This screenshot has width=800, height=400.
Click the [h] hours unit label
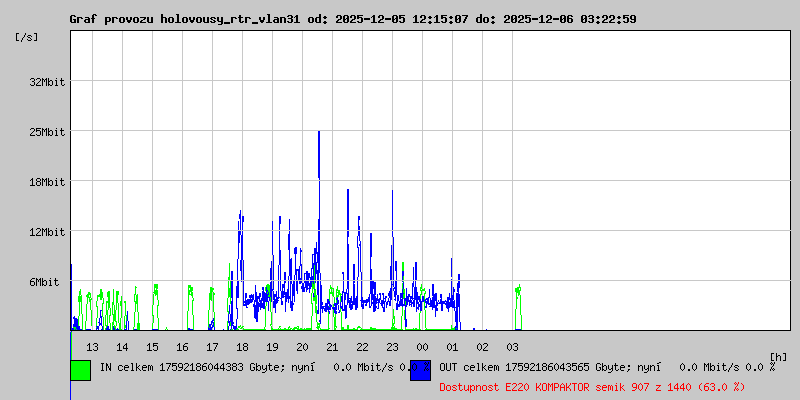click(779, 355)
